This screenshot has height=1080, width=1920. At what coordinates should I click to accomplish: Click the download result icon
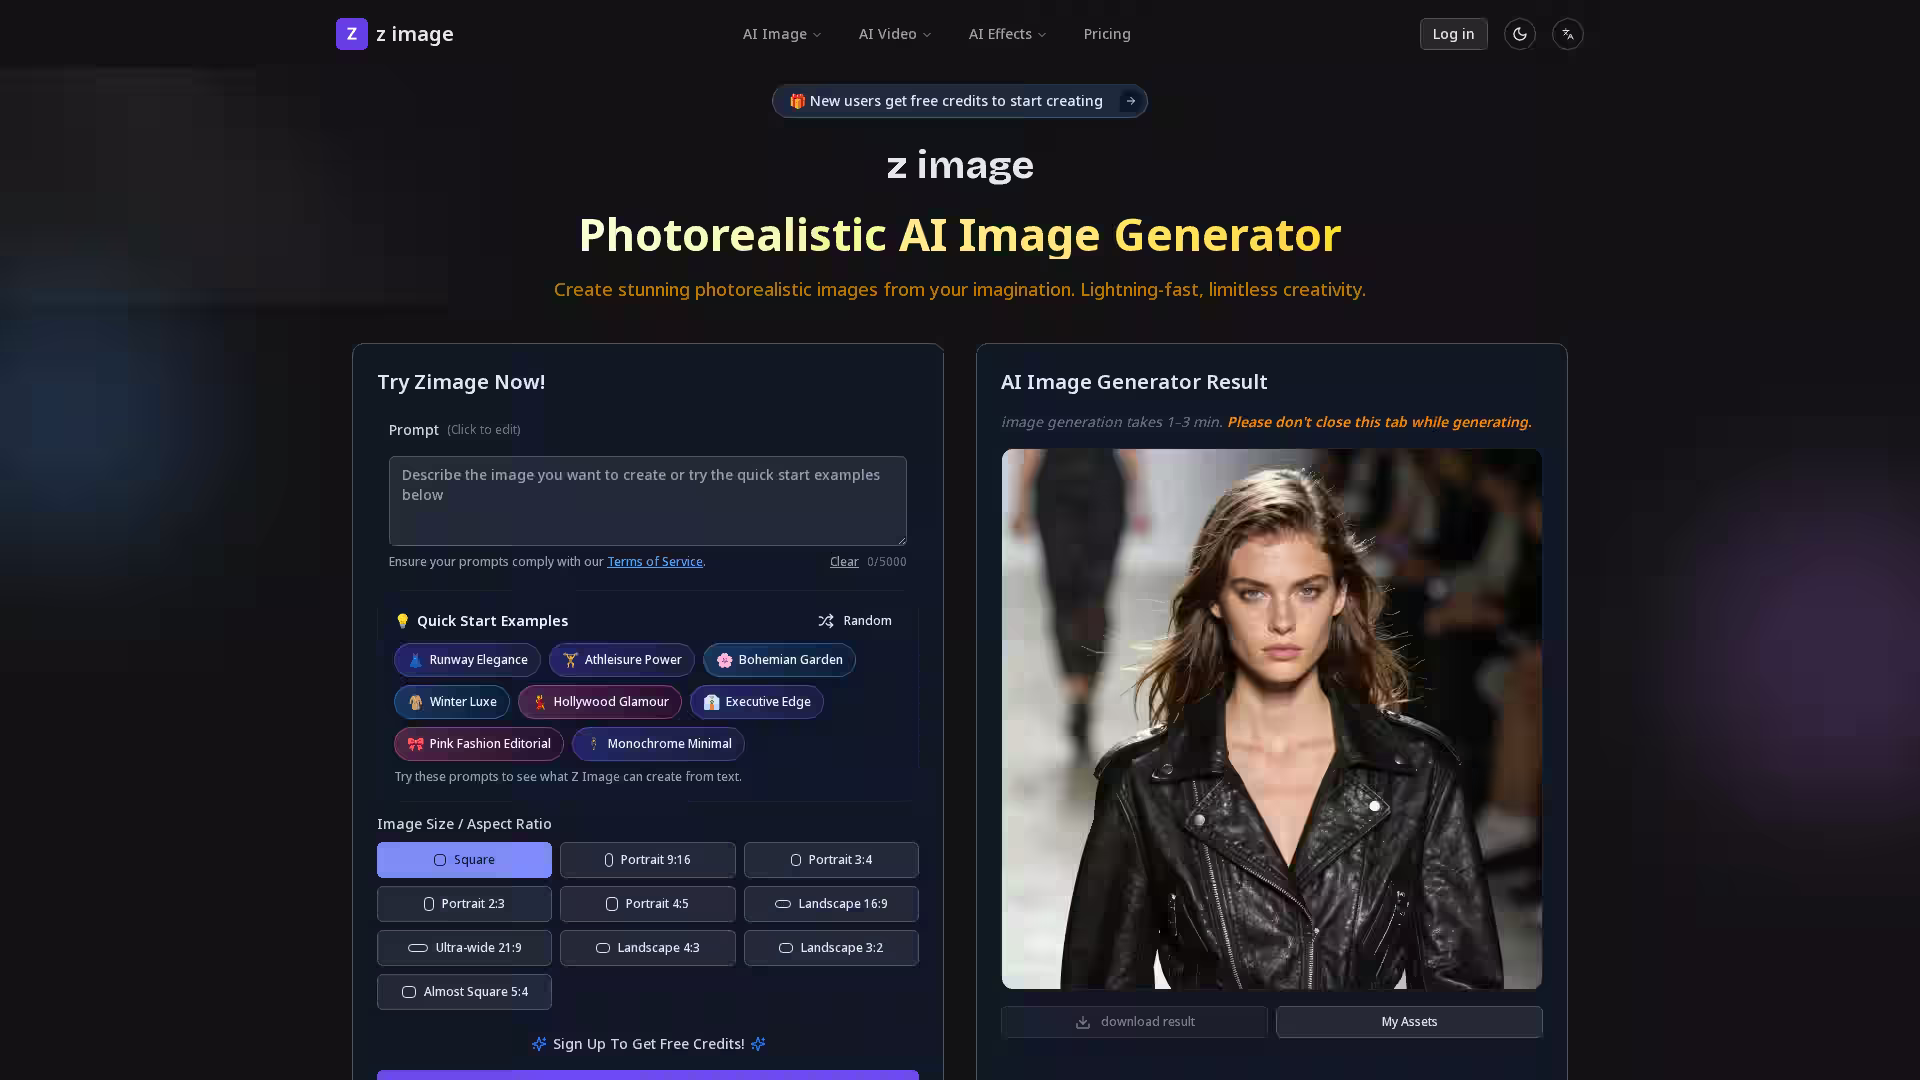pyautogui.click(x=1082, y=1022)
